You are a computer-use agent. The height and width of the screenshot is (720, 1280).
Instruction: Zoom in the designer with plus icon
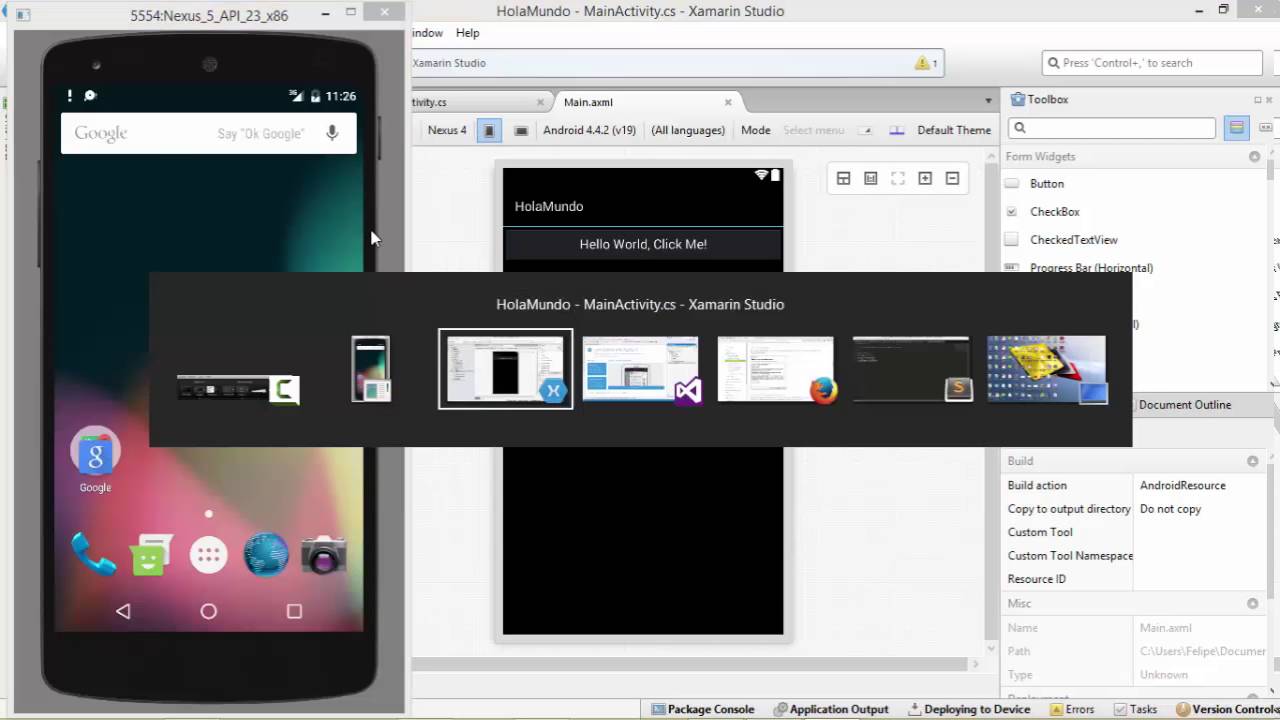[925, 178]
